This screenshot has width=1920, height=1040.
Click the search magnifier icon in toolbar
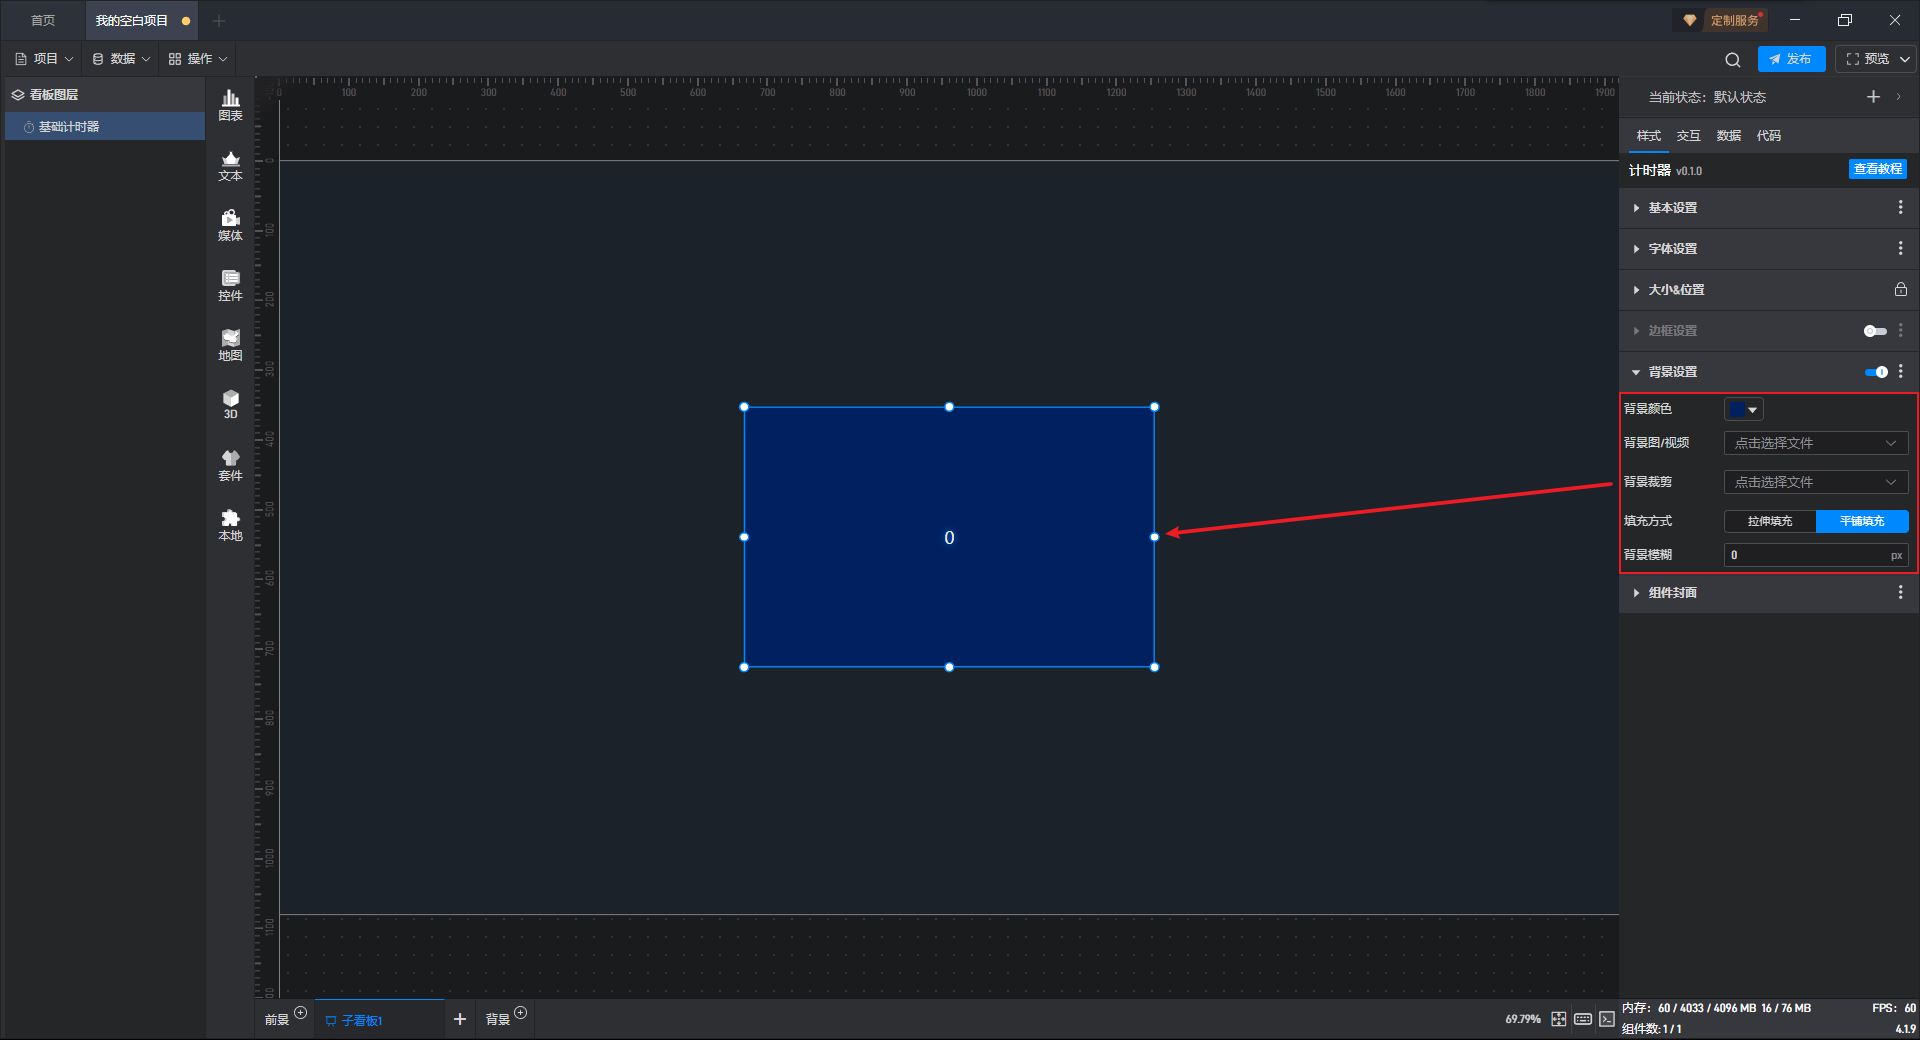(1733, 60)
